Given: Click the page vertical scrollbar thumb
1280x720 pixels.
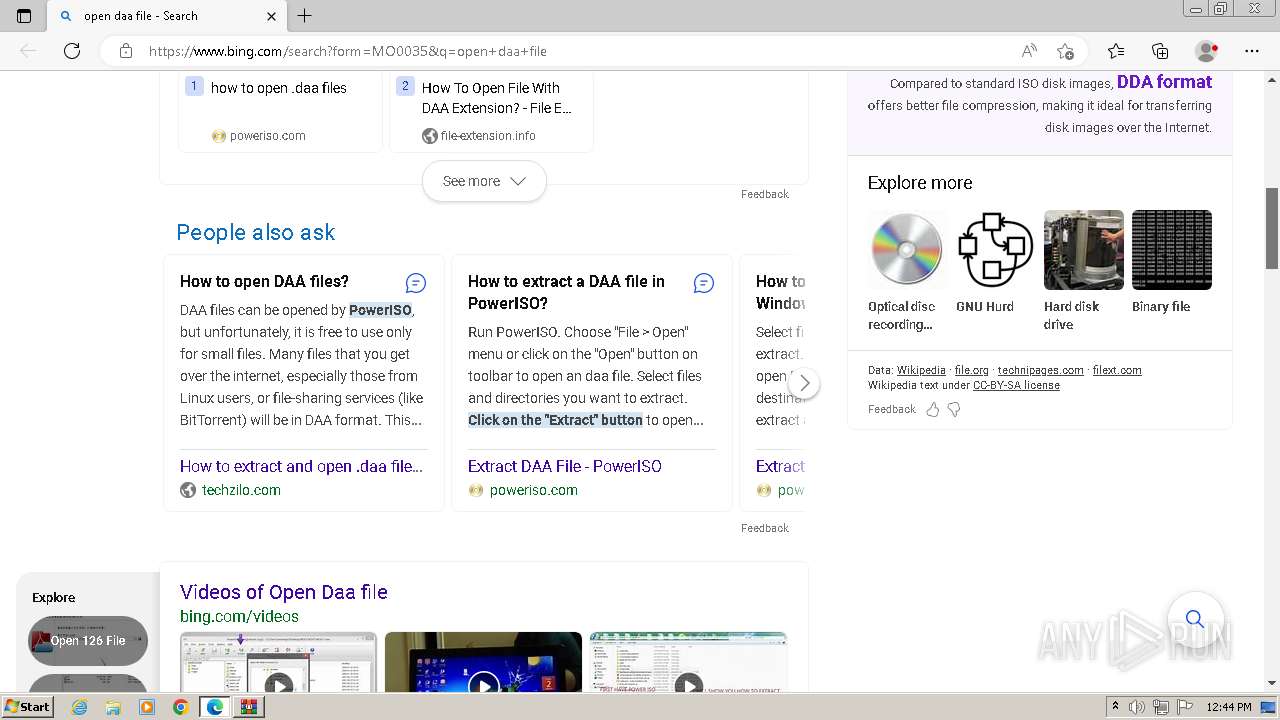Looking at the screenshot, I should [x=1272, y=228].
